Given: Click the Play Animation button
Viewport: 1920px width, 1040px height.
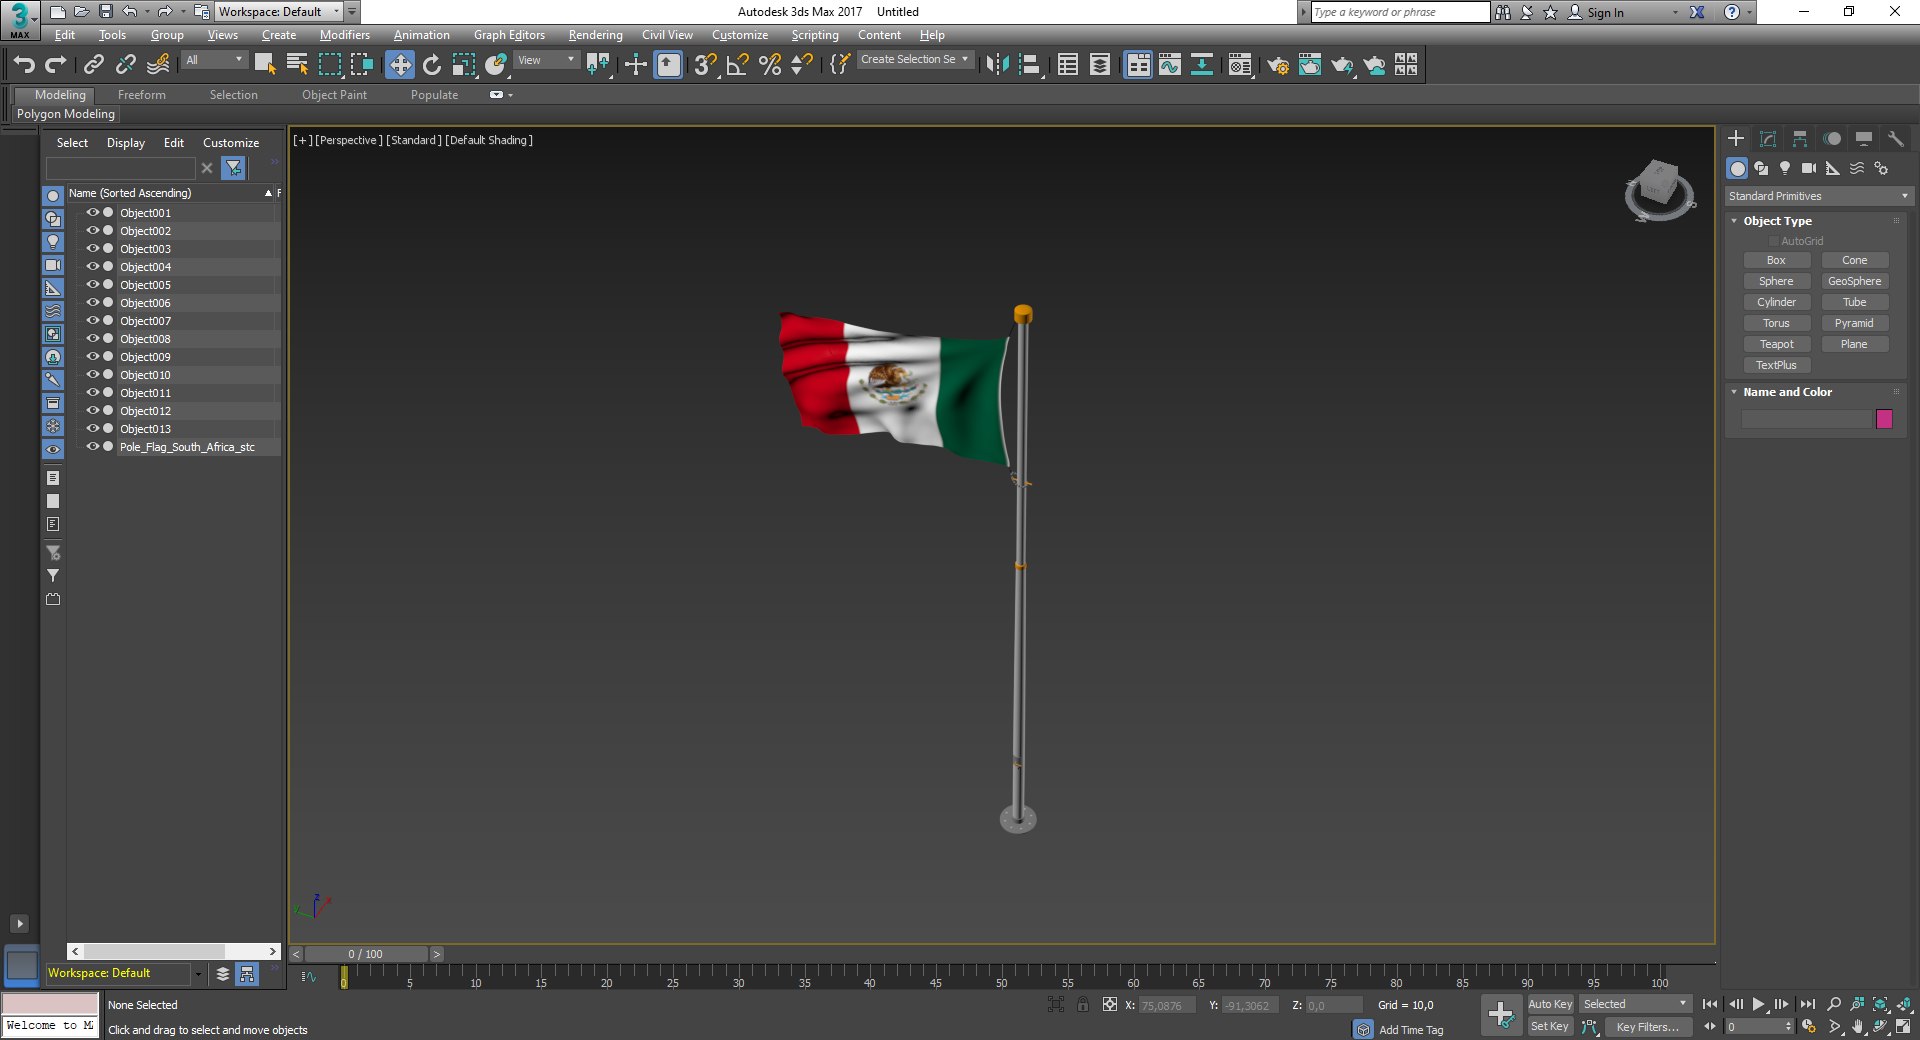Looking at the screenshot, I should (x=1758, y=1004).
